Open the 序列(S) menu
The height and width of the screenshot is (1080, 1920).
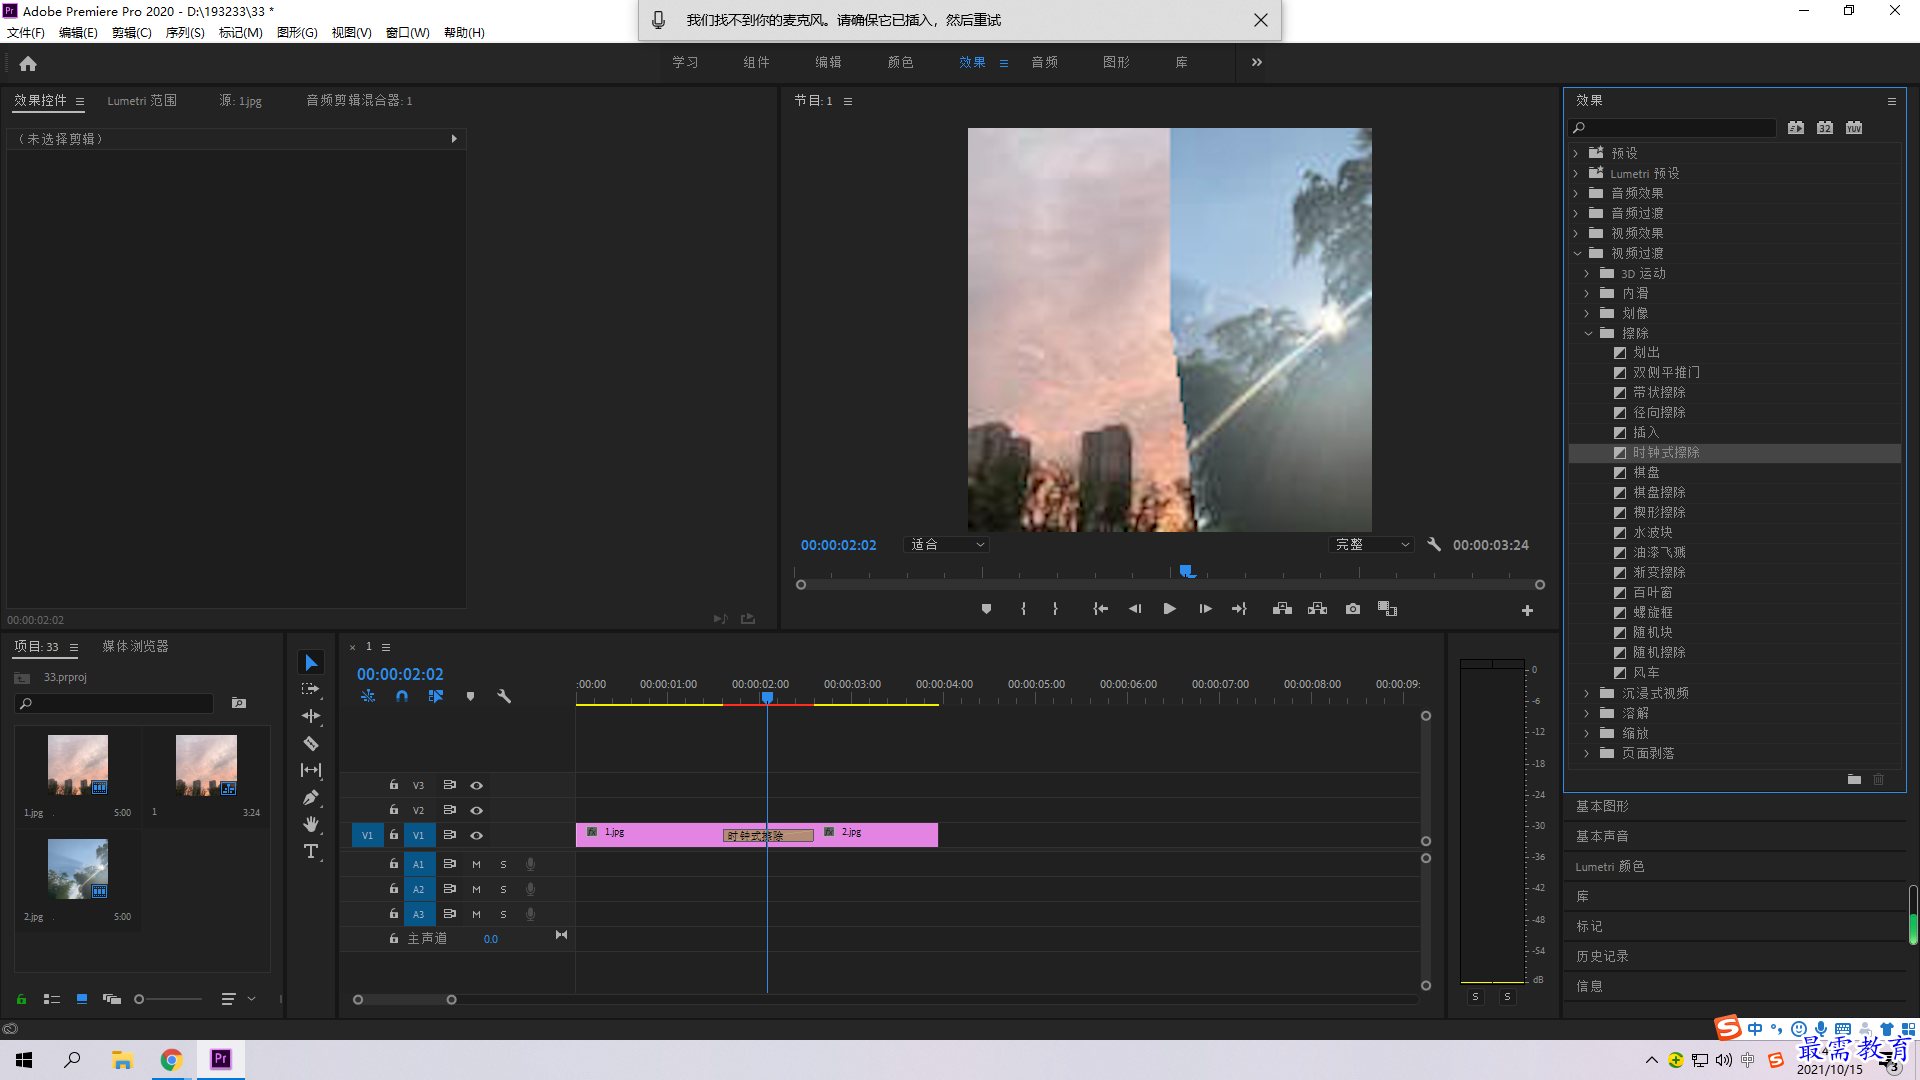tap(185, 33)
